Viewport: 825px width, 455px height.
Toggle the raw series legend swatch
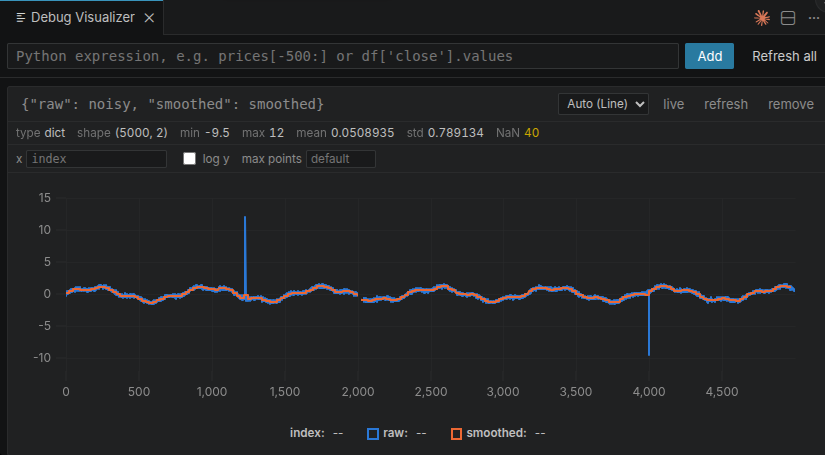coord(373,433)
